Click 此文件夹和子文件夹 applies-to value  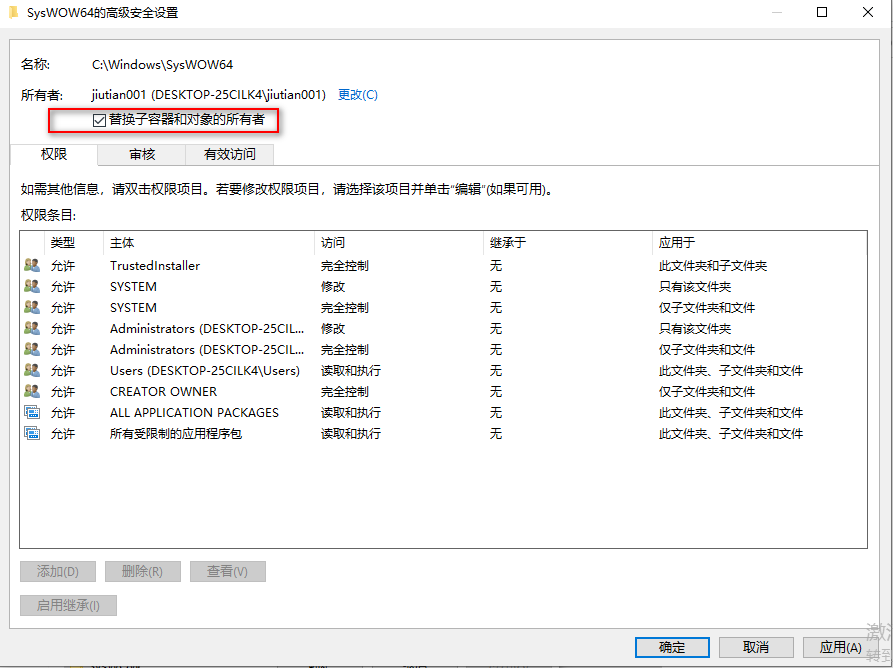coord(713,265)
